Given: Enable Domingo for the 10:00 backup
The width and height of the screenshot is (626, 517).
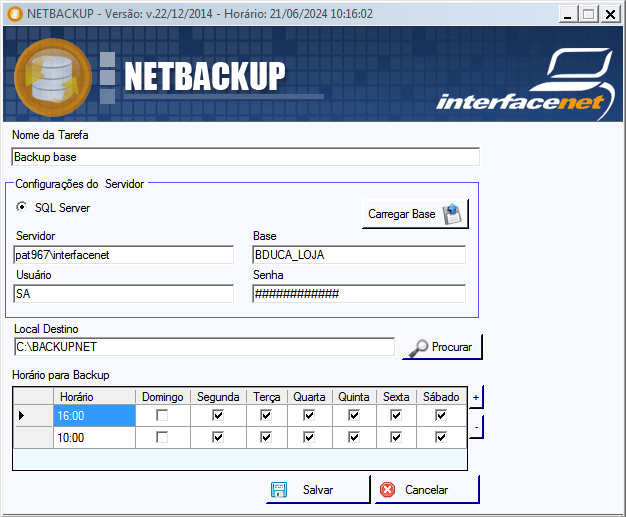Looking at the screenshot, I should pos(162,437).
